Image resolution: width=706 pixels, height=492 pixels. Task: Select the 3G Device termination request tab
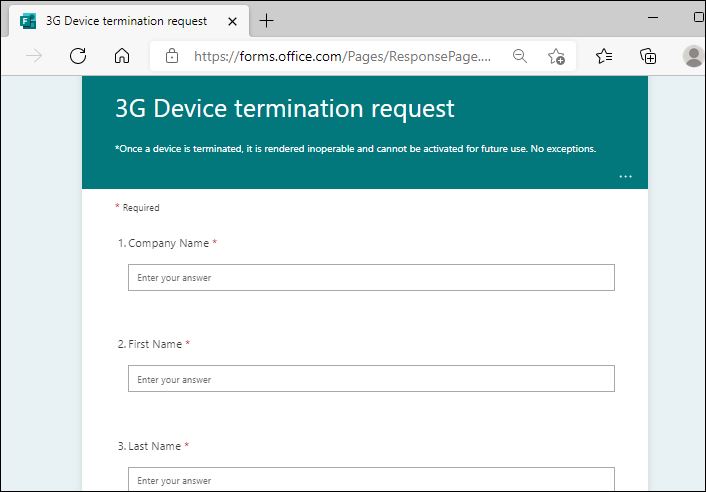tap(129, 21)
